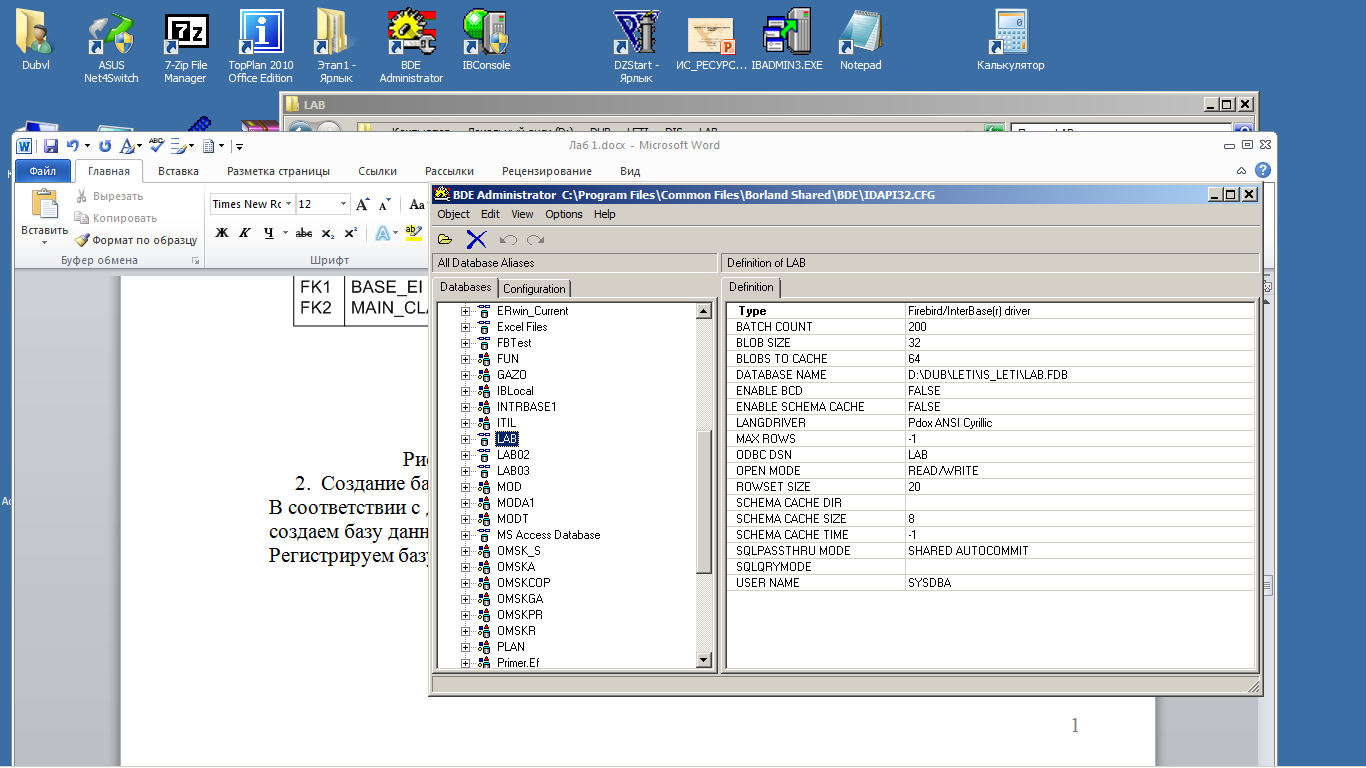Toggle bold Ж formatting in Word
The width and height of the screenshot is (1366, 768).
[x=222, y=233]
